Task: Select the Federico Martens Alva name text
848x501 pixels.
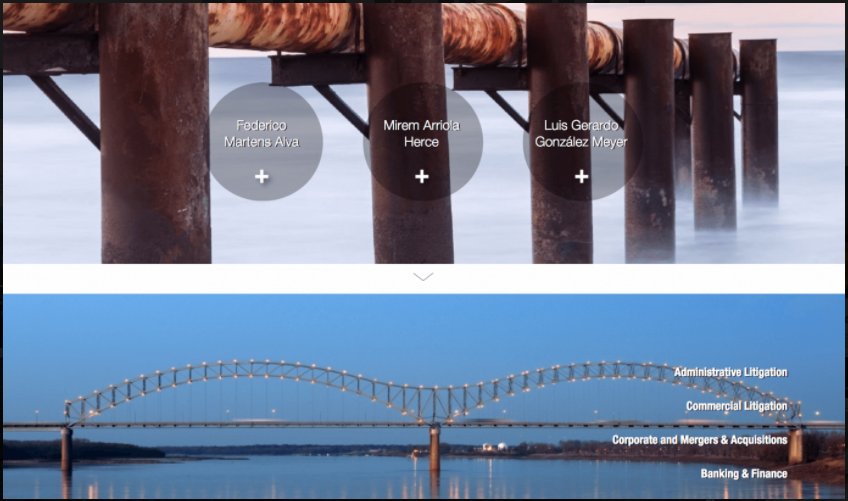Action: (262, 134)
